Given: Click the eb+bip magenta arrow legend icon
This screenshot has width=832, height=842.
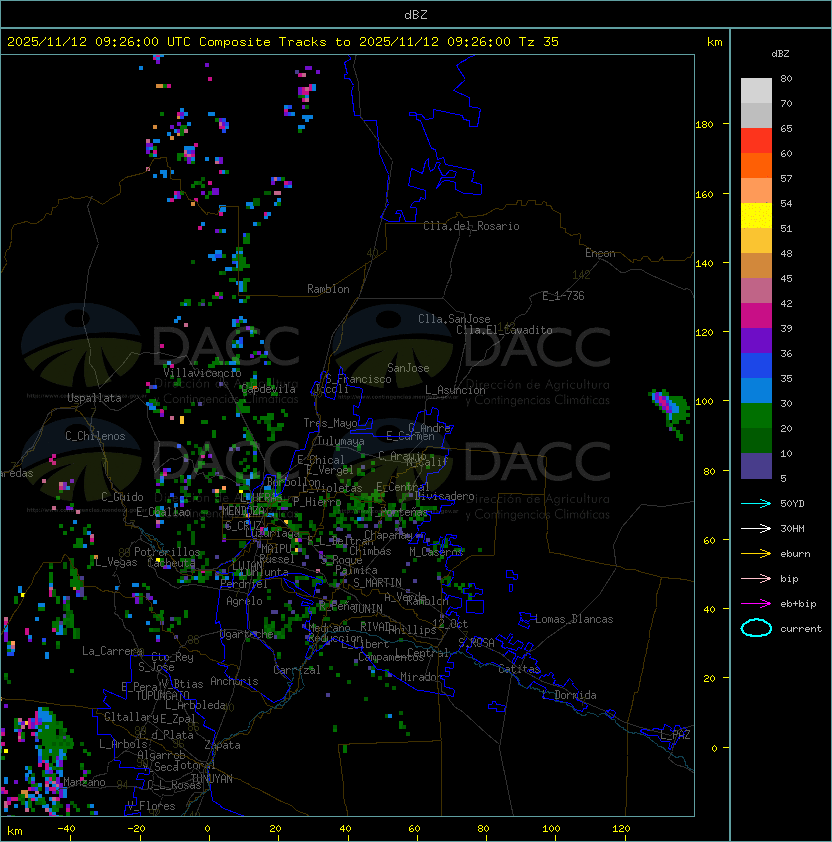Looking at the screenshot, I should (756, 604).
